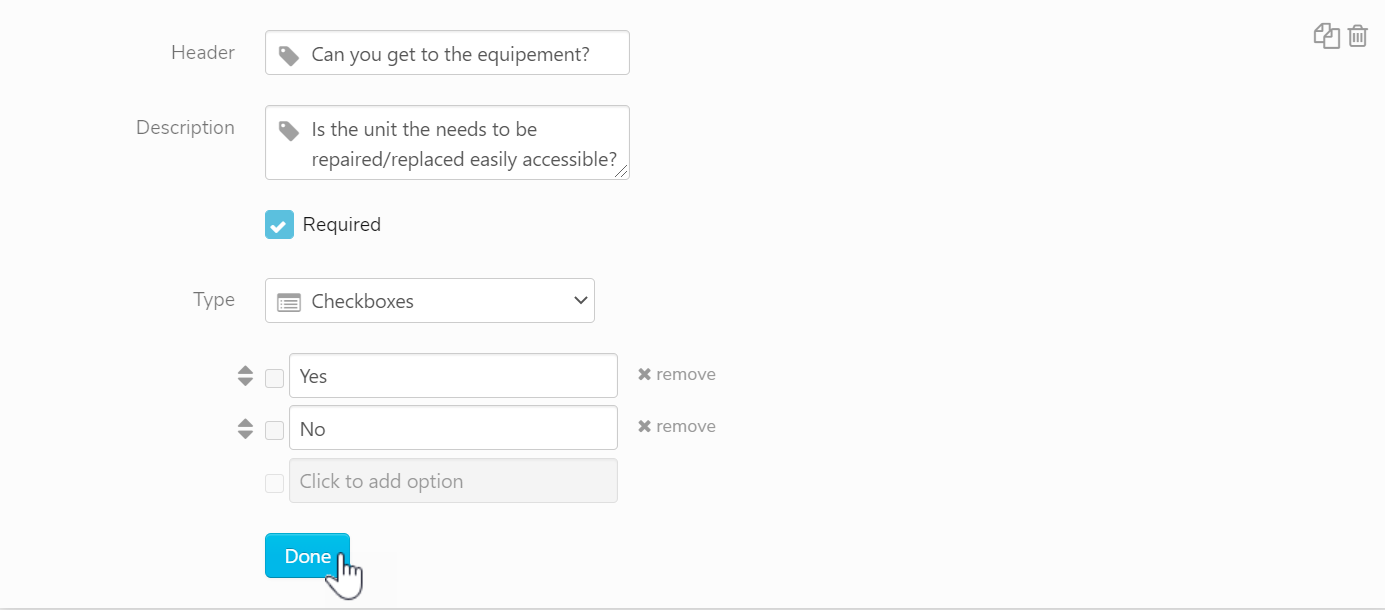1385x610 pixels.
Task: Click the trash delete icon
Action: click(1357, 37)
